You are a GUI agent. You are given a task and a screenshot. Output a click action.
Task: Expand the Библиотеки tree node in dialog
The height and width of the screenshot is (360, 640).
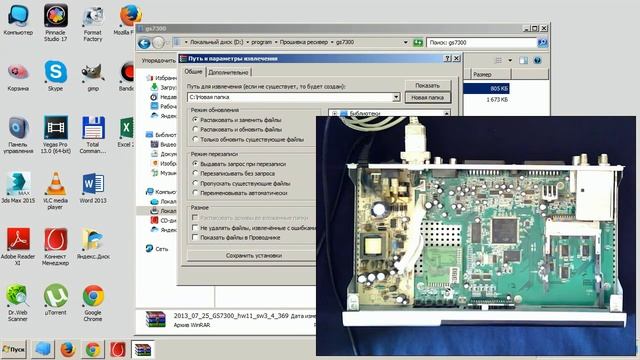[334, 113]
